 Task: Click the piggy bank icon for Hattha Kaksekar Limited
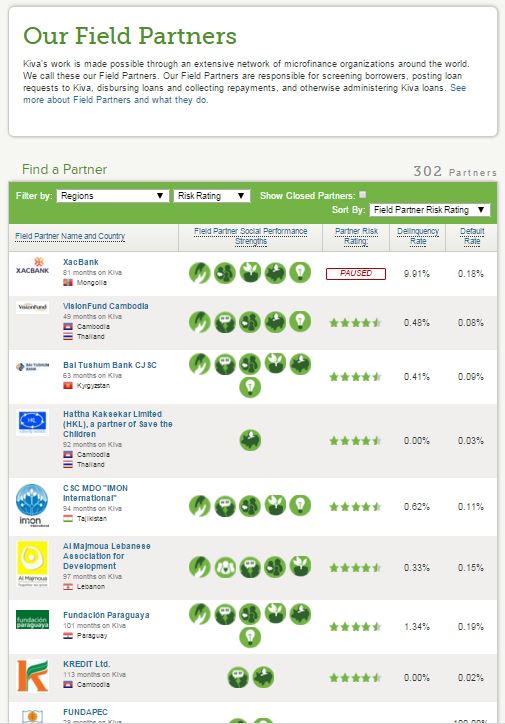click(x=250, y=440)
